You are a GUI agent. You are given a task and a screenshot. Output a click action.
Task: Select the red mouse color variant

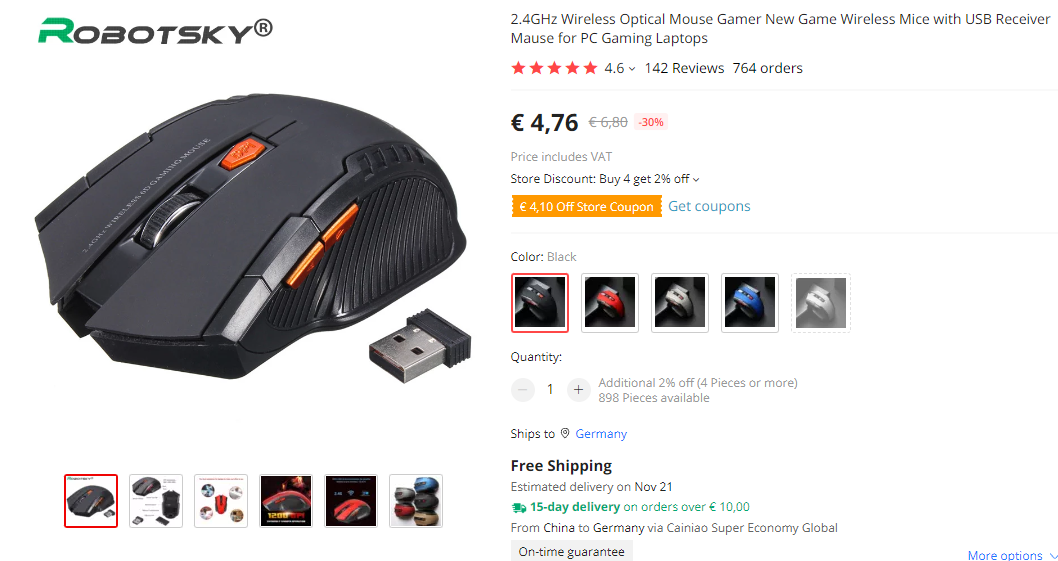(x=610, y=302)
